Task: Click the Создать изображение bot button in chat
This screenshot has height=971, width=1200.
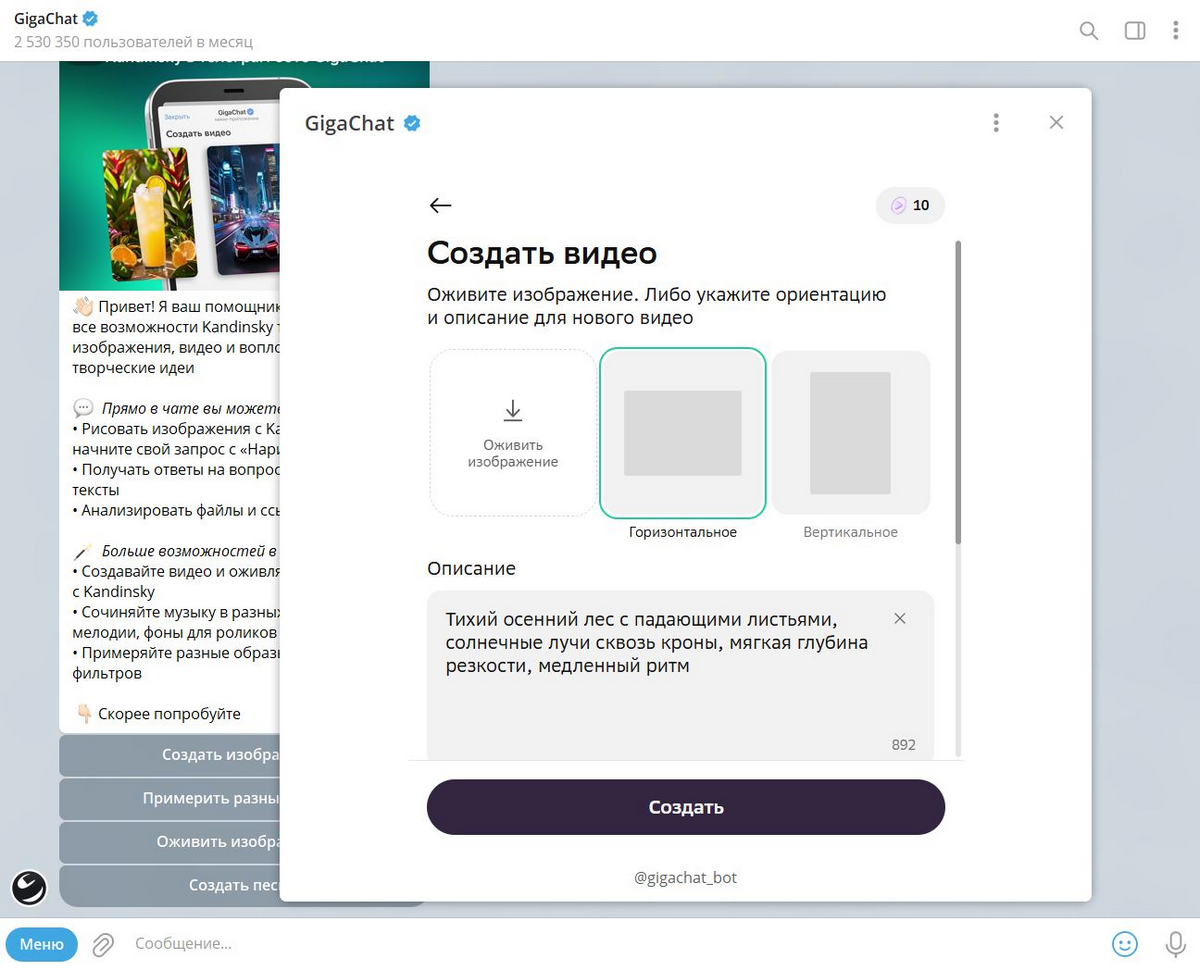Action: click(x=170, y=755)
